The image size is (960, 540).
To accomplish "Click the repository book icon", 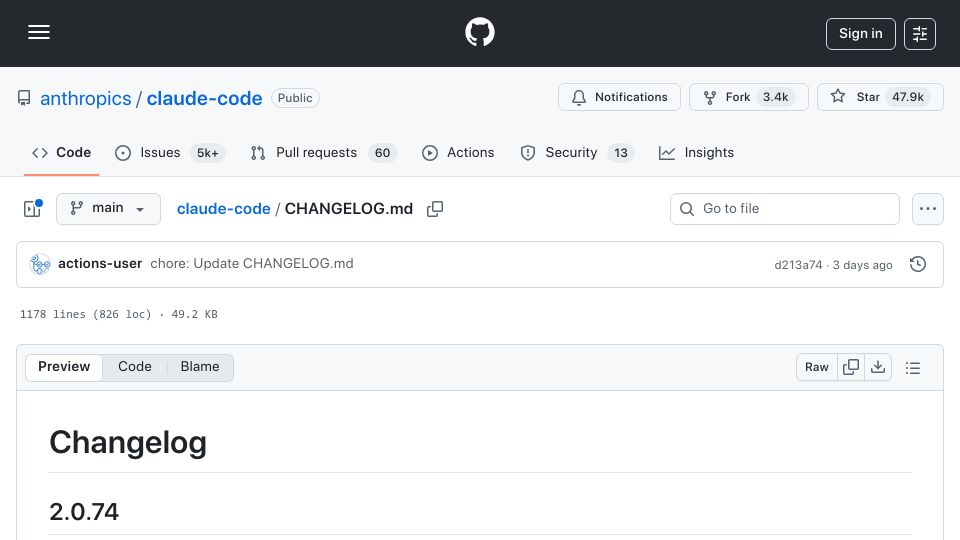I will 24,98.
